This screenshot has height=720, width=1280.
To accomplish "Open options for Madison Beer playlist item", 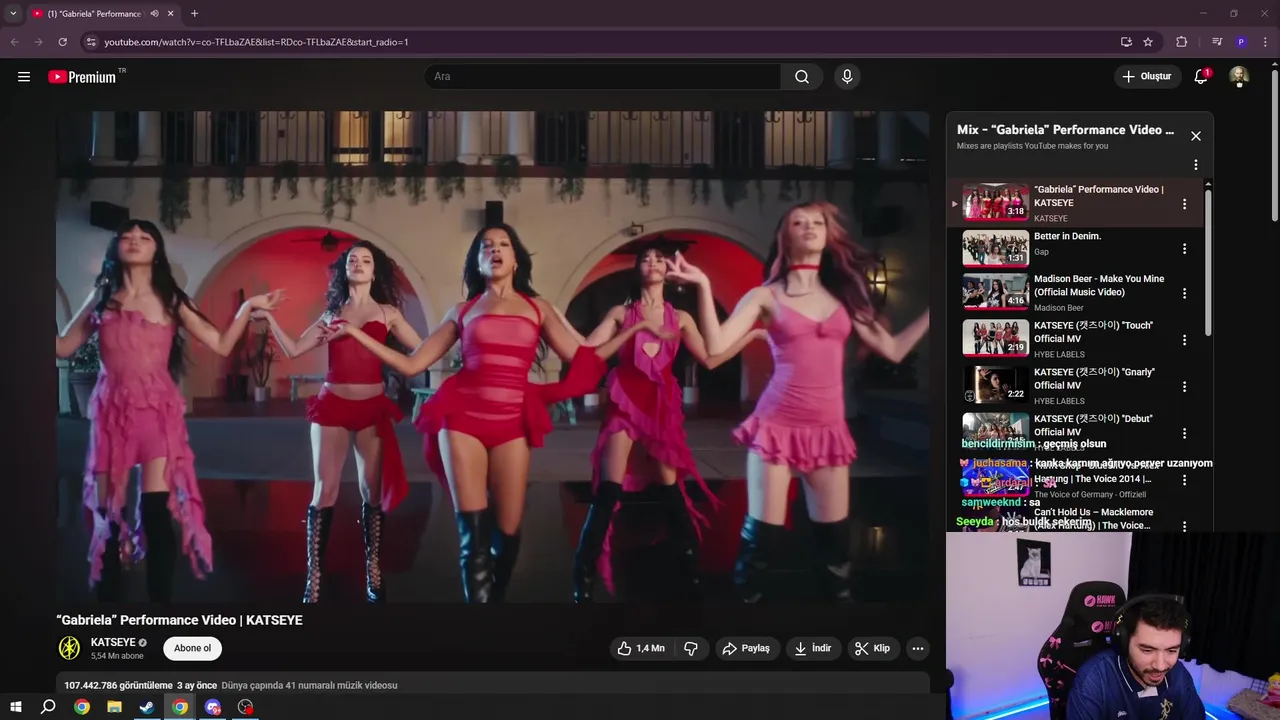I will 1184,294.
